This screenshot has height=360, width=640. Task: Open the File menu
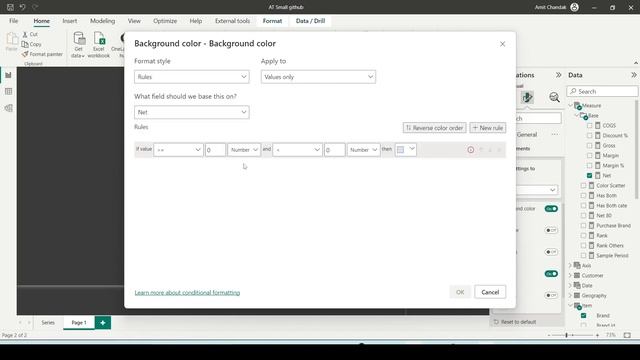coord(13,21)
